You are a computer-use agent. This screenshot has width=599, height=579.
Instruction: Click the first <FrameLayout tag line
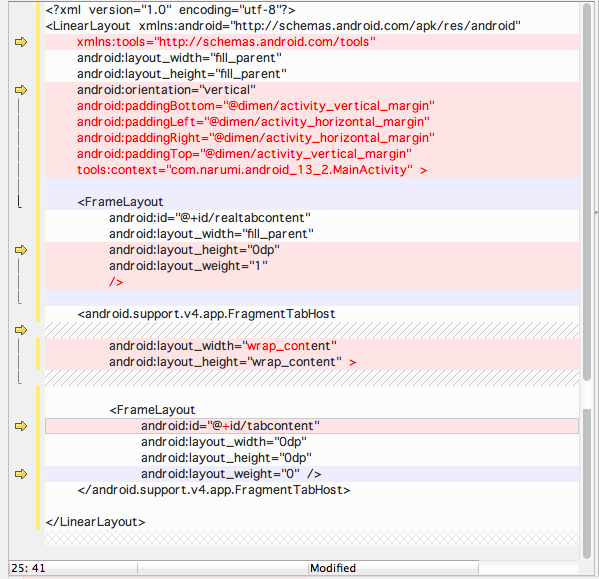(120, 202)
